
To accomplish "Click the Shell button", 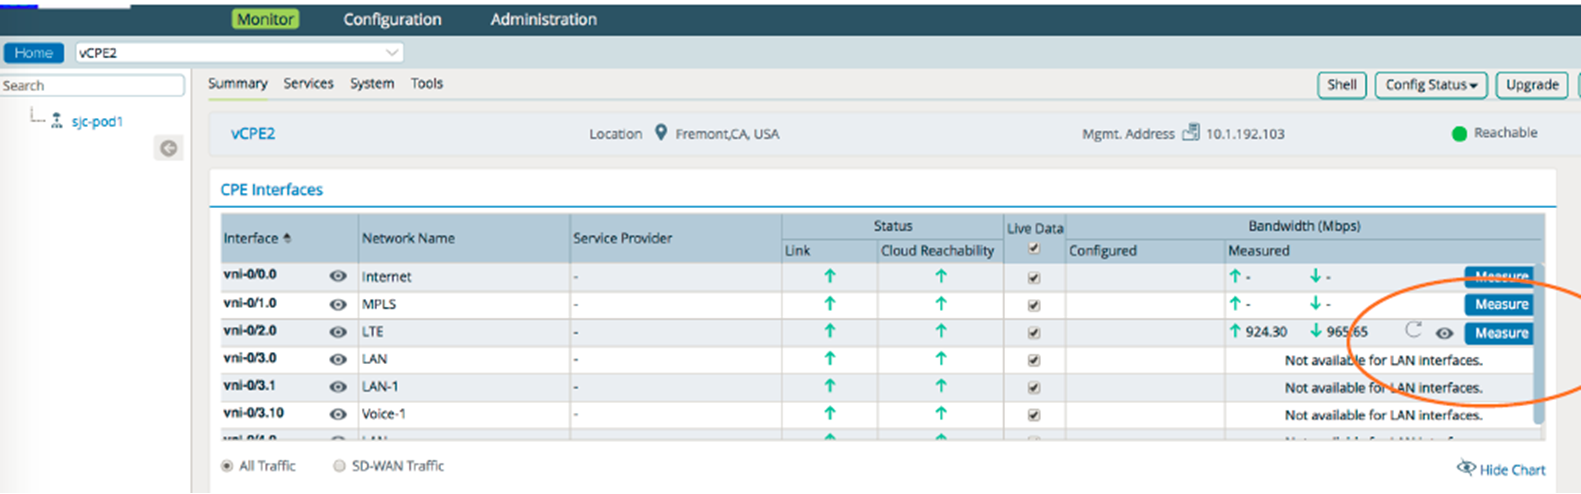I will (1342, 85).
